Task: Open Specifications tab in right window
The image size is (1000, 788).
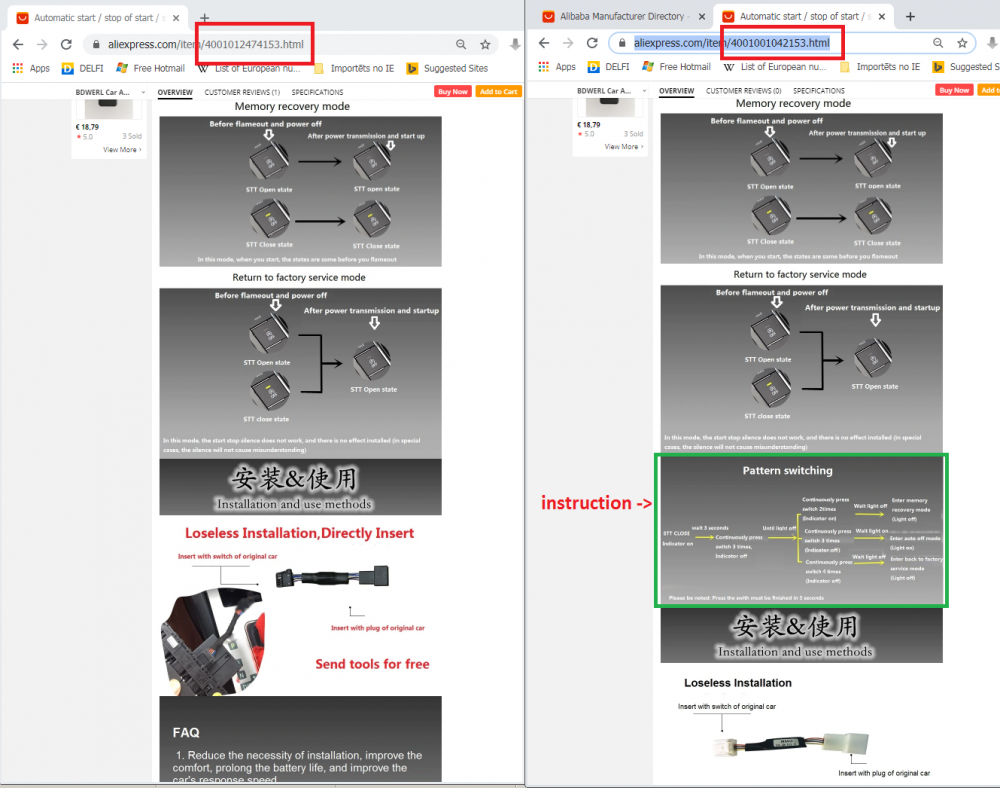Action: pyautogui.click(x=819, y=91)
